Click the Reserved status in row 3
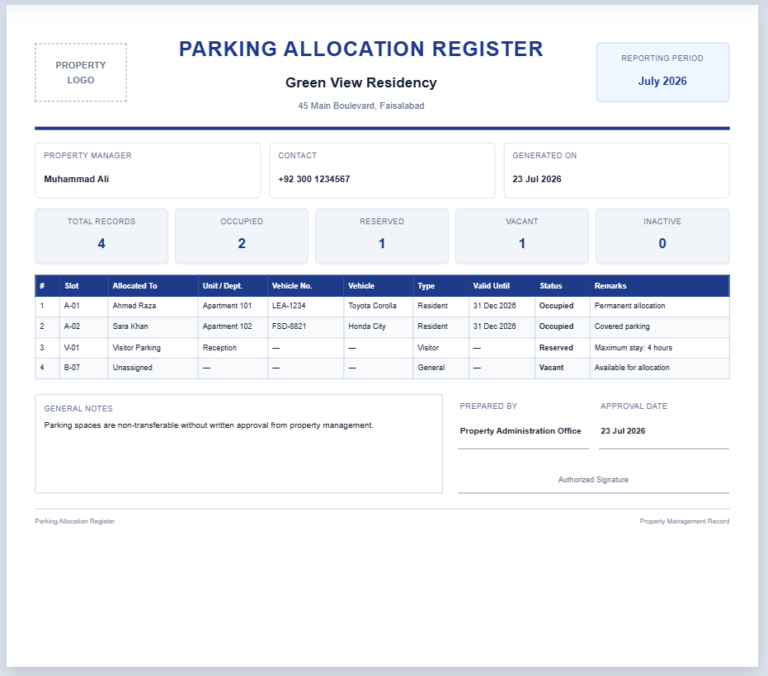This screenshot has height=676, width=768. pyautogui.click(x=556, y=348)
